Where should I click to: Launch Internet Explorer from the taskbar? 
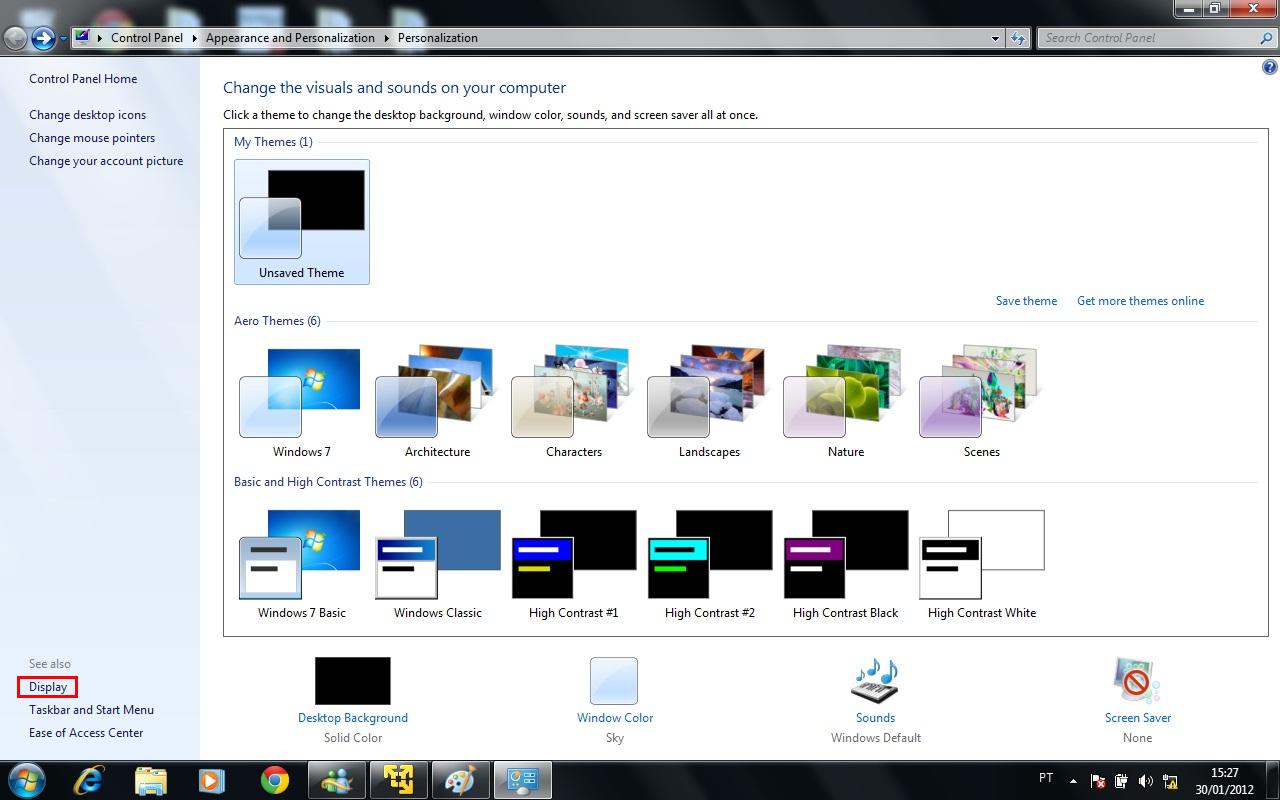click(90, 780)
